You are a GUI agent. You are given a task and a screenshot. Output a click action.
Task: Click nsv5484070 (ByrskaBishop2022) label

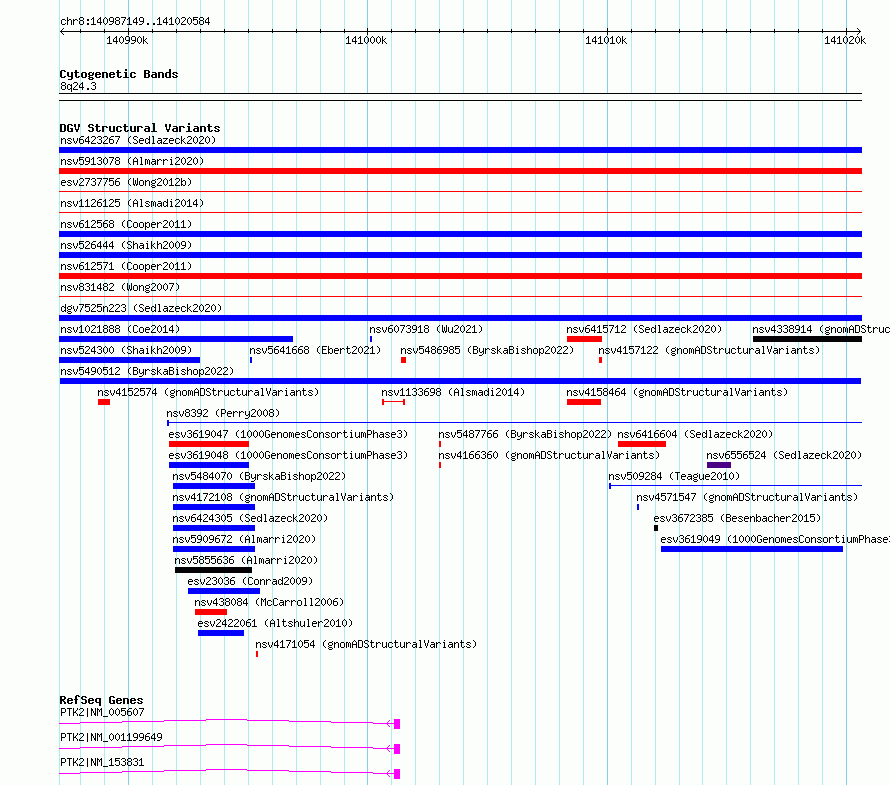coord(259,476)
